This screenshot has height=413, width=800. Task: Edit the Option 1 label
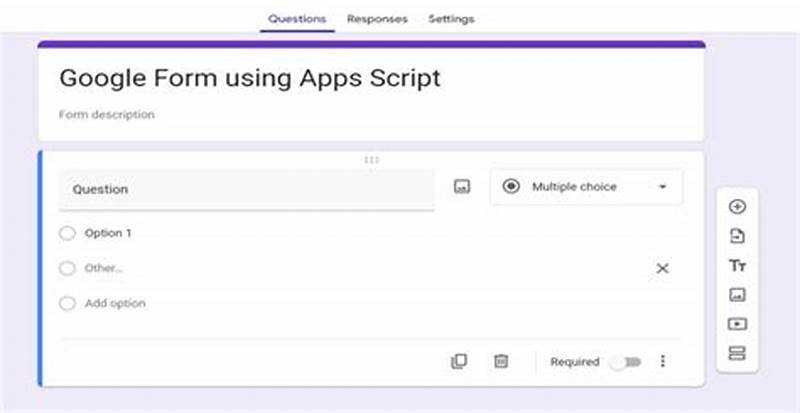[x=108, y=233]
